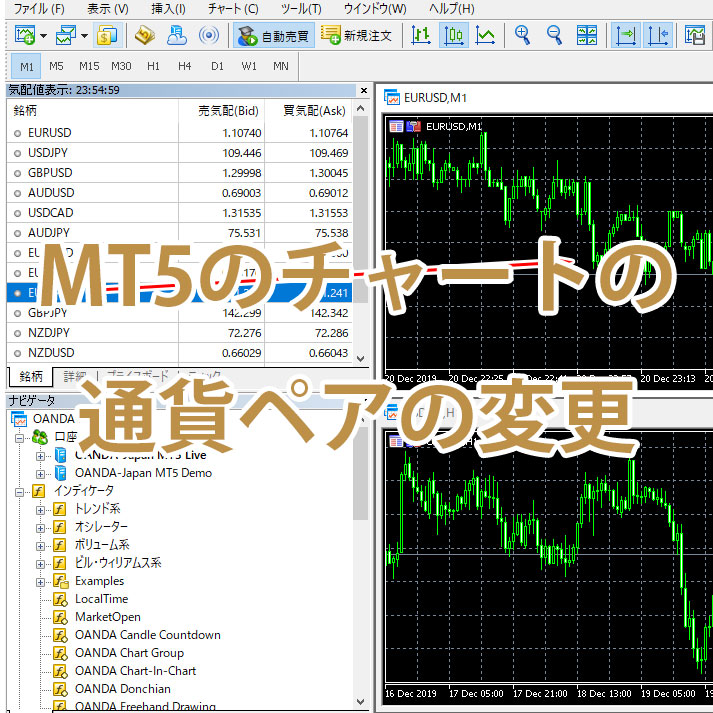Click the 銘柄 column header
Screen dimensions: 713x713
(x=93, y=111)
